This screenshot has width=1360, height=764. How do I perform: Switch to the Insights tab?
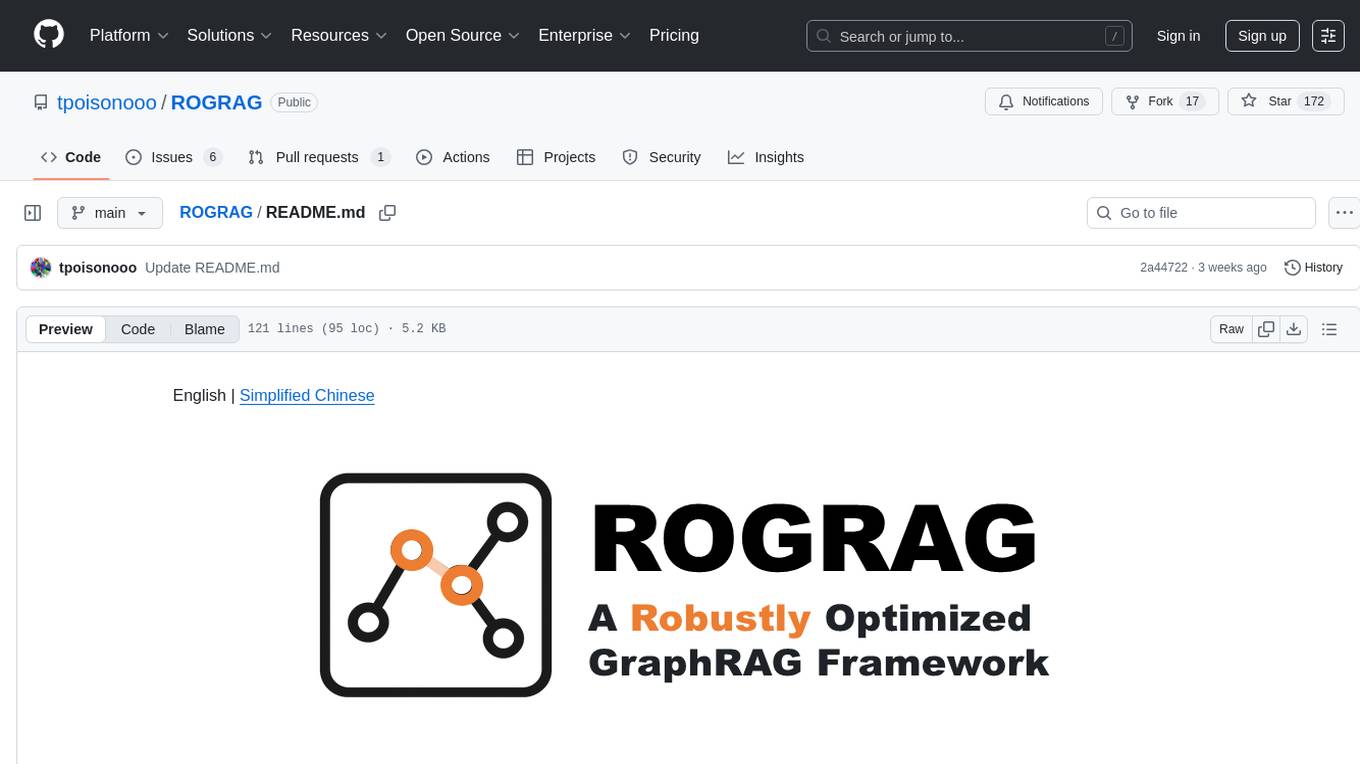tap(766, 157)
